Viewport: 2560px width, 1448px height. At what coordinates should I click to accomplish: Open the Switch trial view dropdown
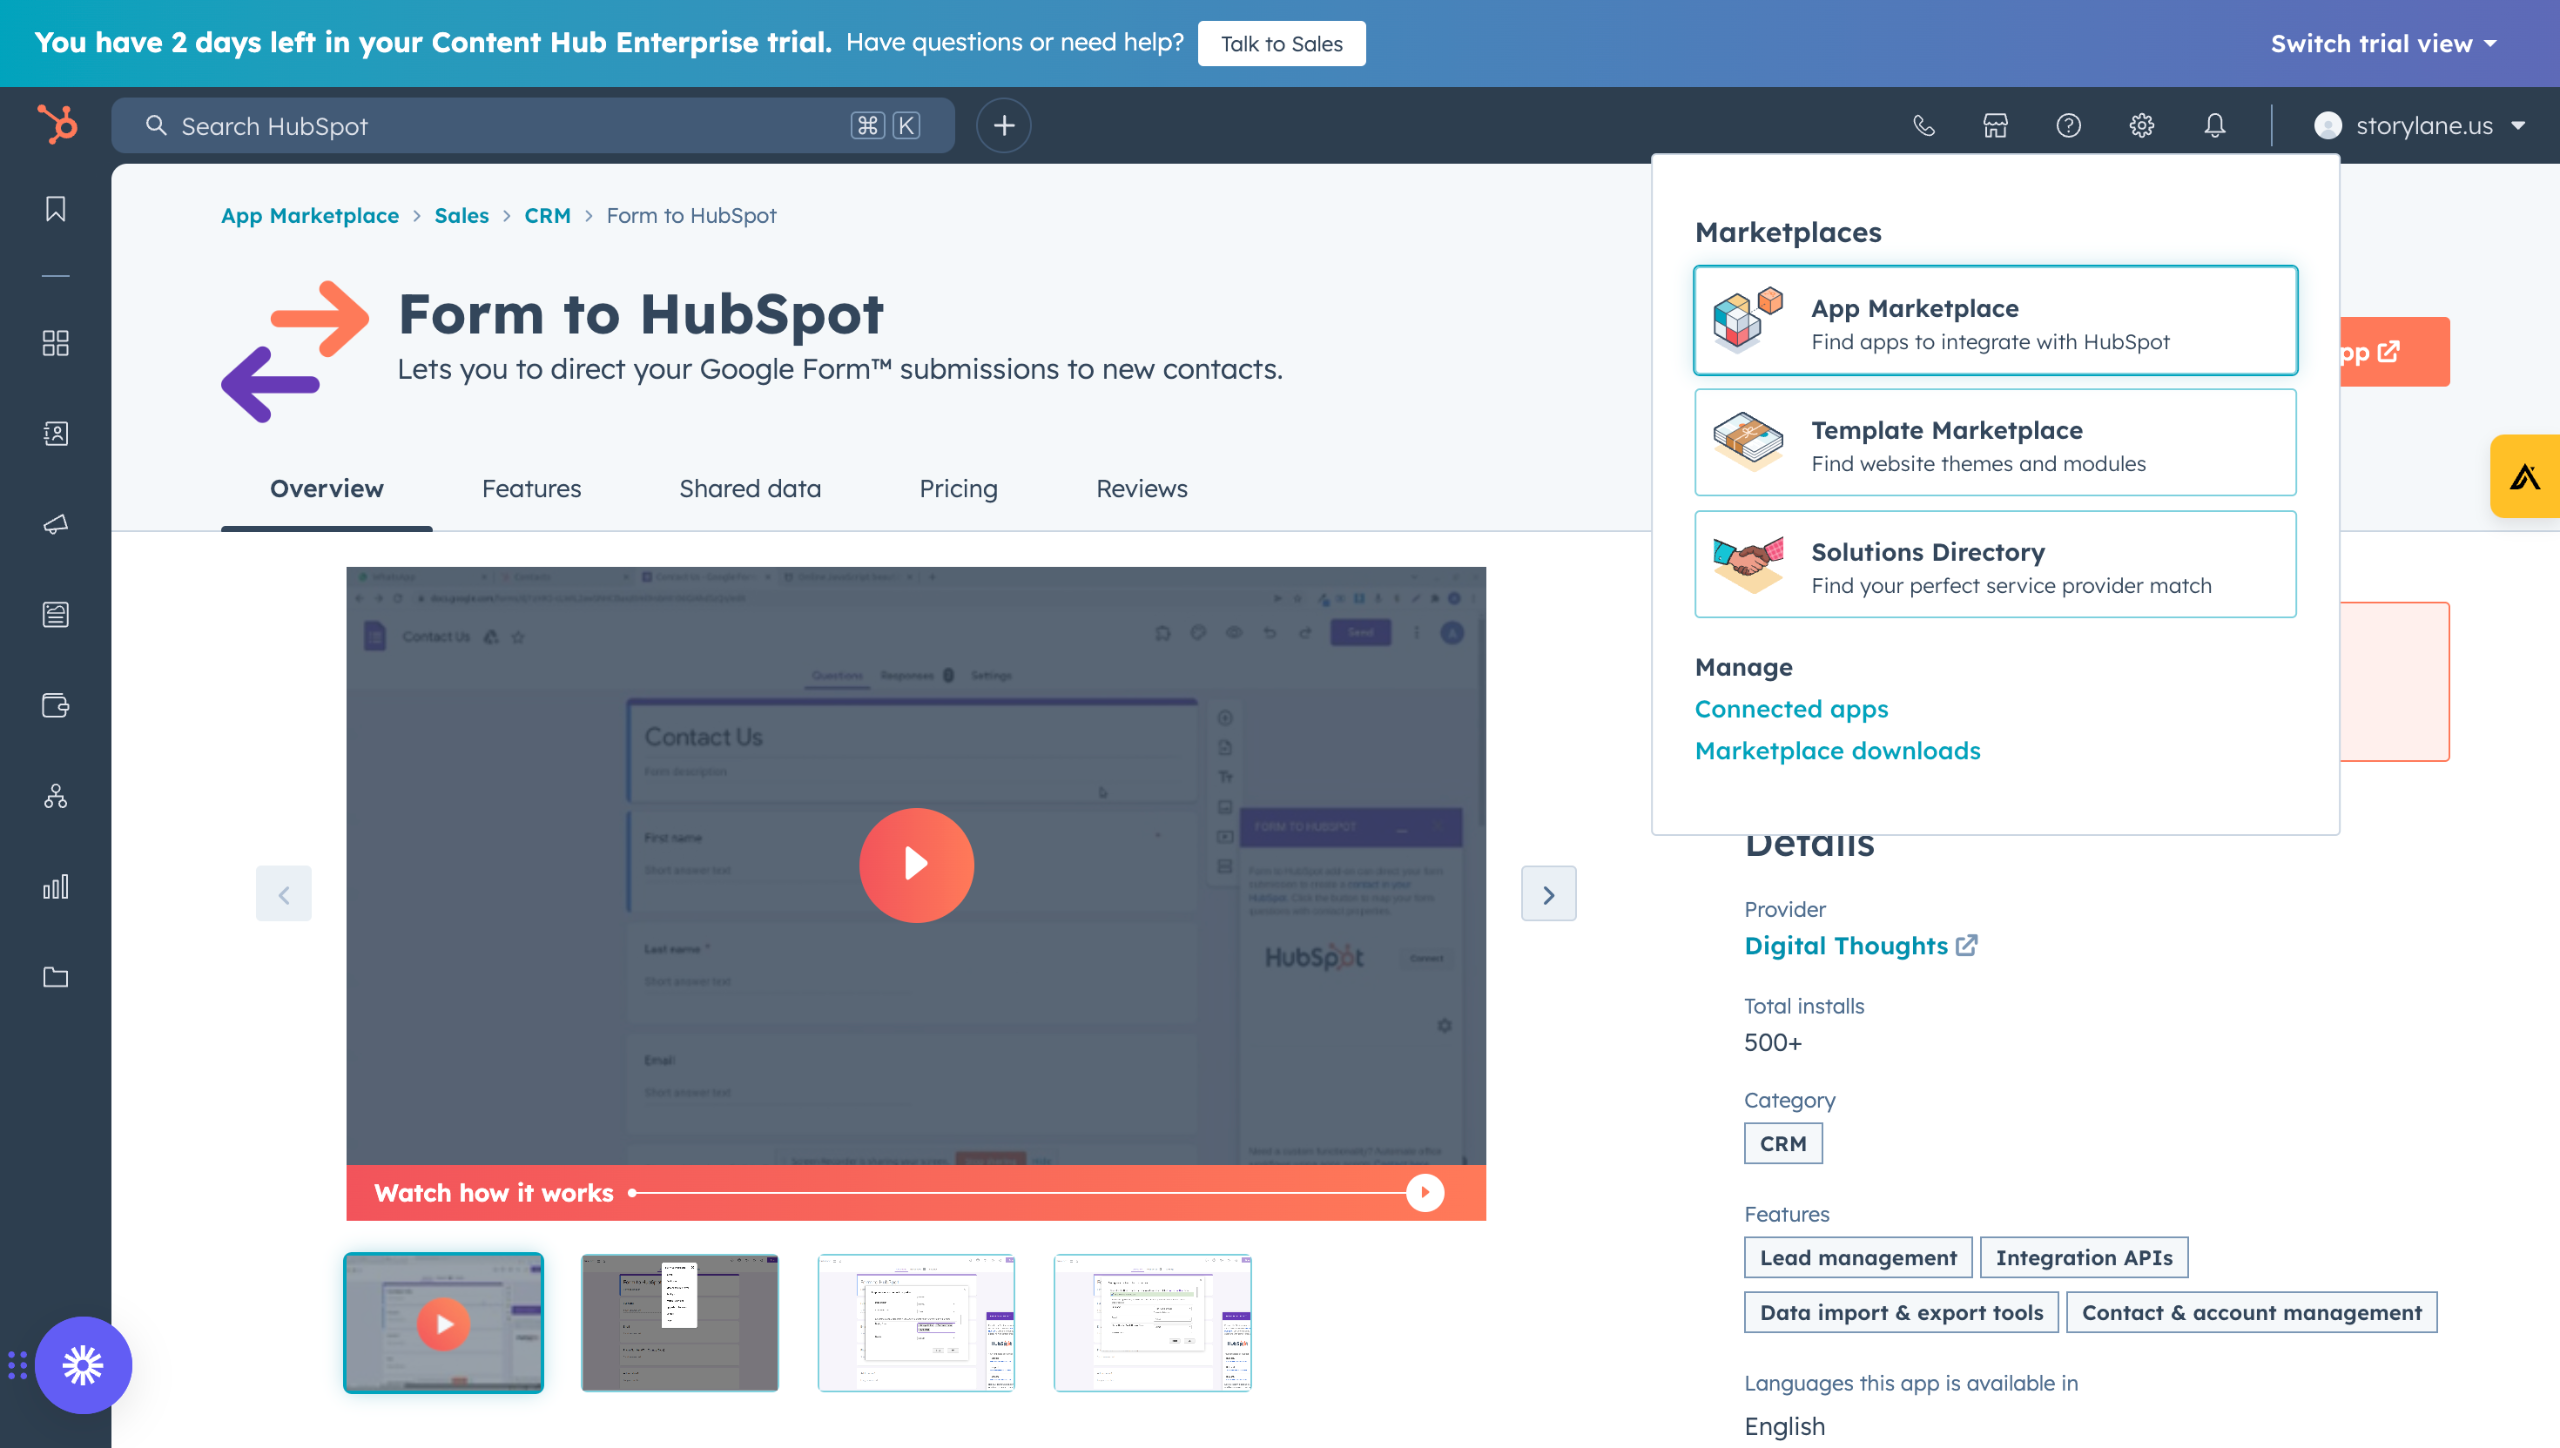click(2383, 43)
